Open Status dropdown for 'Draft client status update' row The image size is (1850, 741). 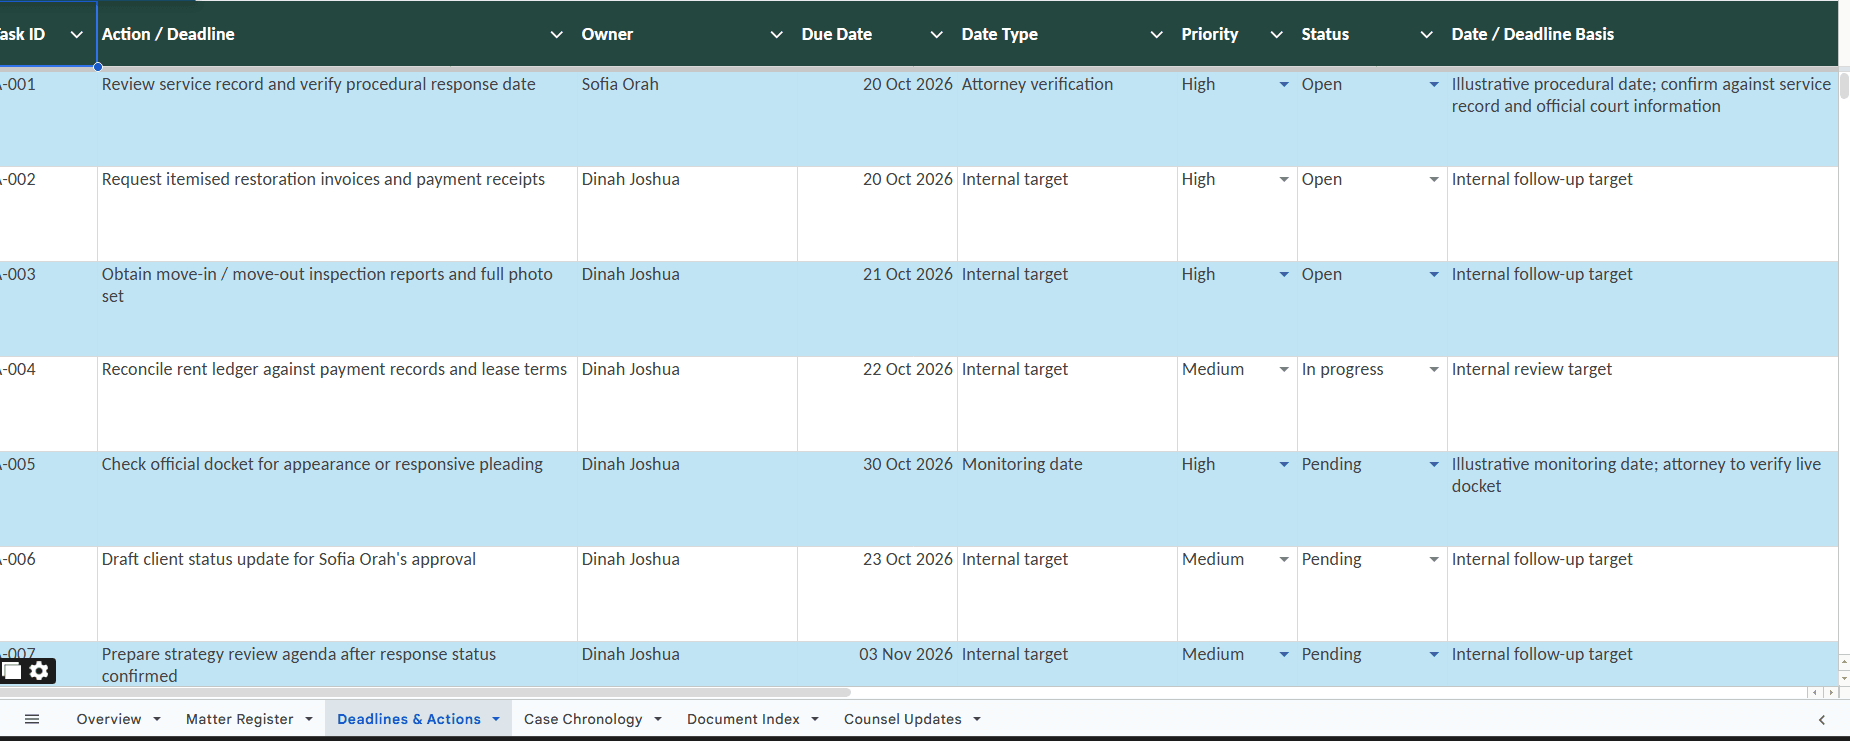[x=1434, y=560]
